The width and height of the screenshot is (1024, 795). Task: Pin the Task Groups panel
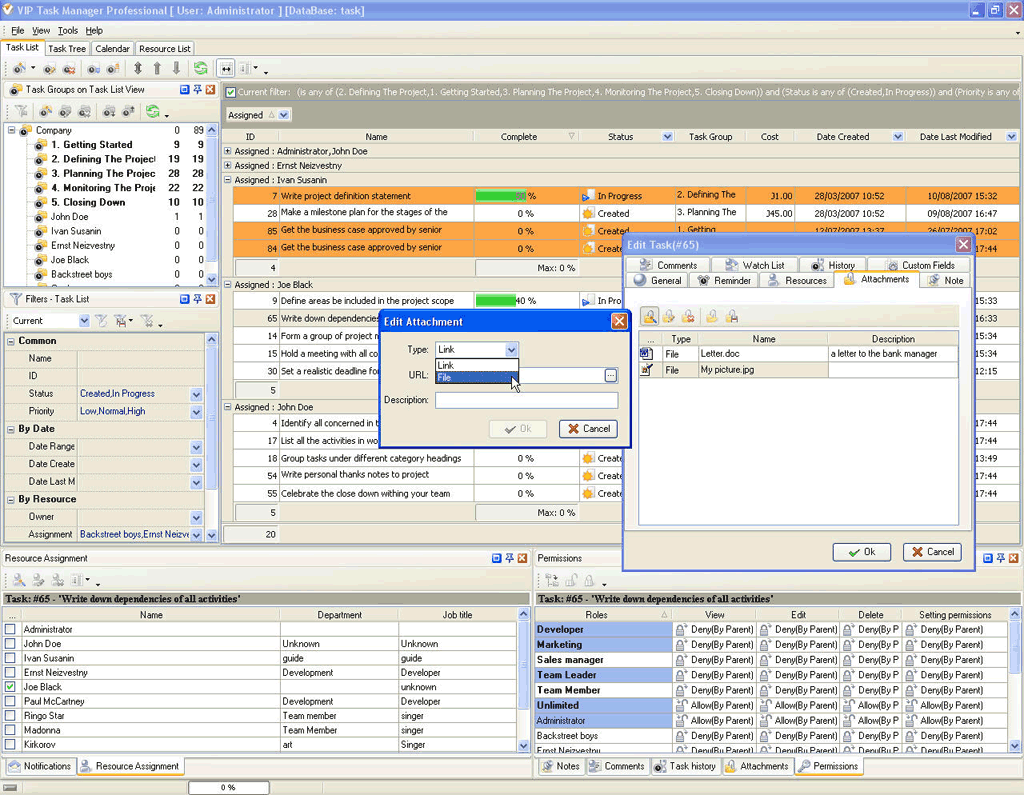pos(198,90)
